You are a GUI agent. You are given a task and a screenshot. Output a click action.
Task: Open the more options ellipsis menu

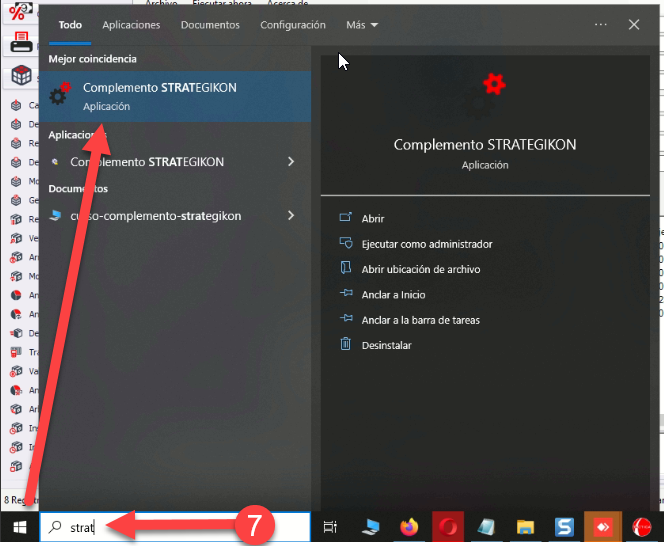(x=600, y=25)
